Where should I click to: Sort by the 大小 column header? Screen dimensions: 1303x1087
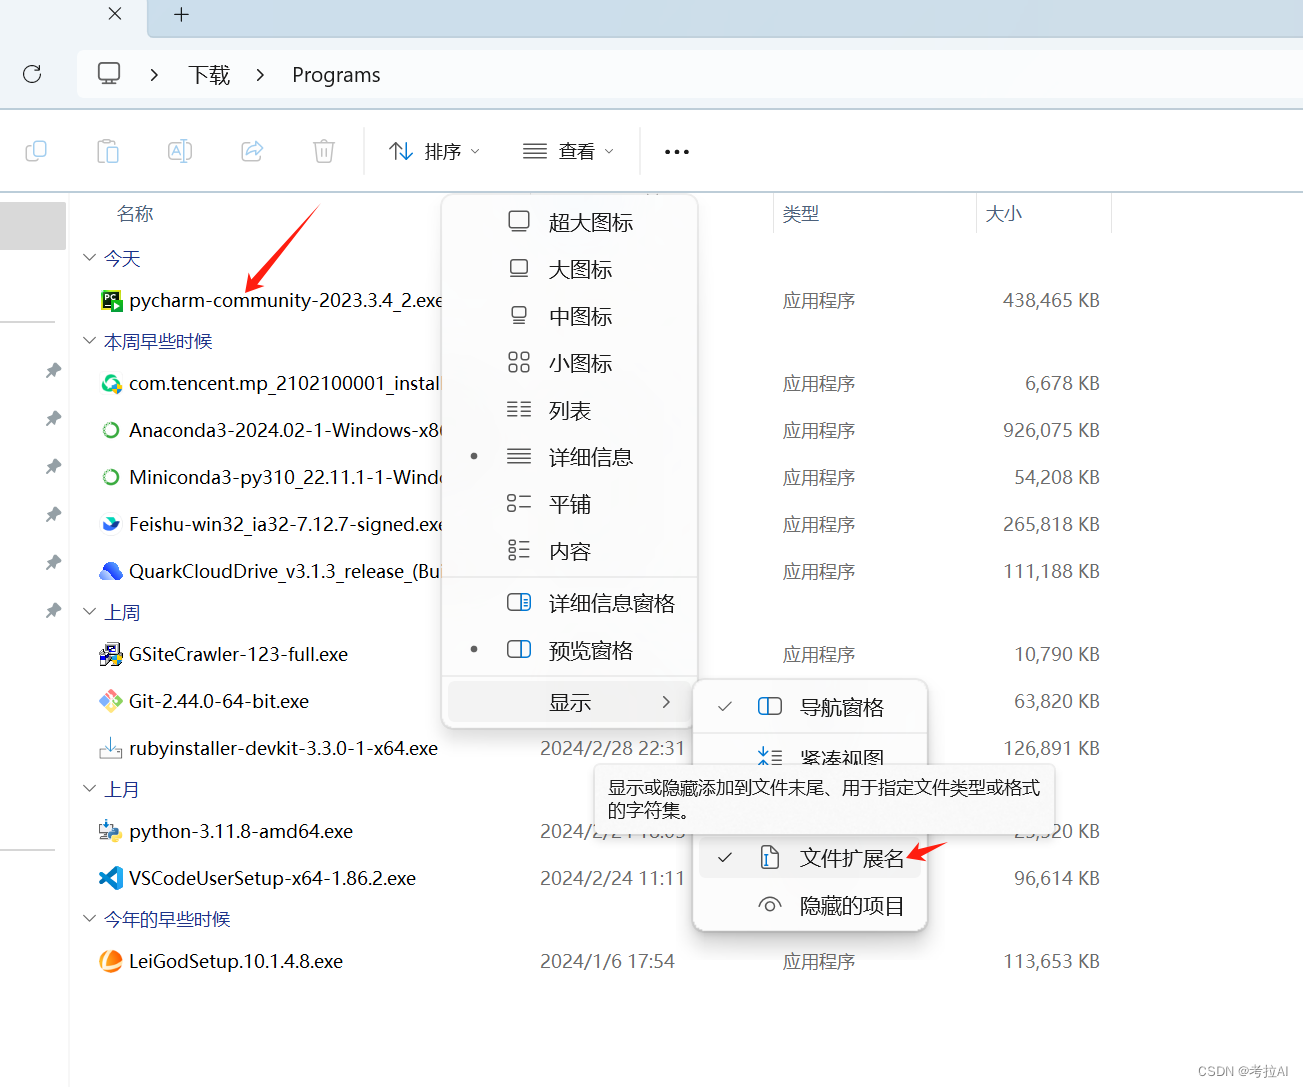pyautogui.click(x=1004, y=214)
